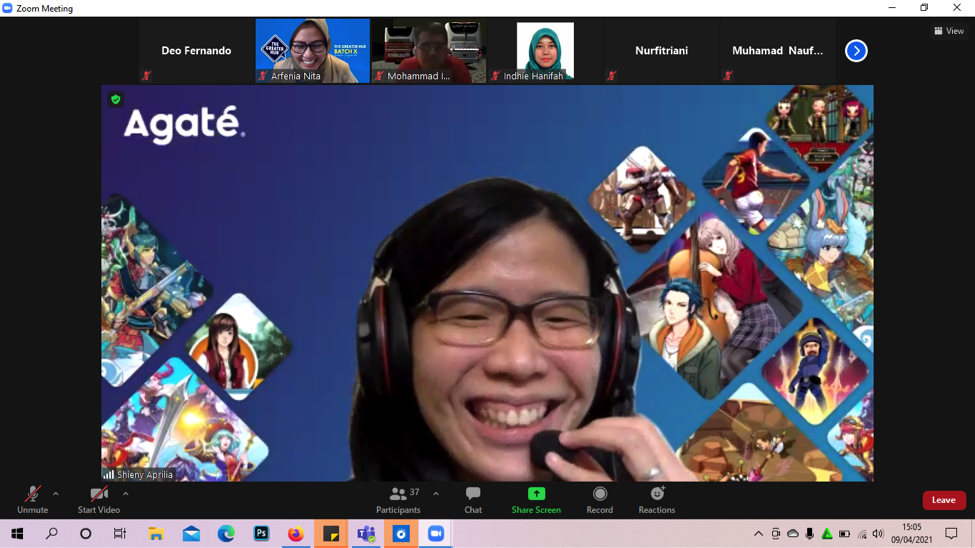Click the Shieny Aprilia name label
This screenshot has width=975, height=548.
pos(145,475)
